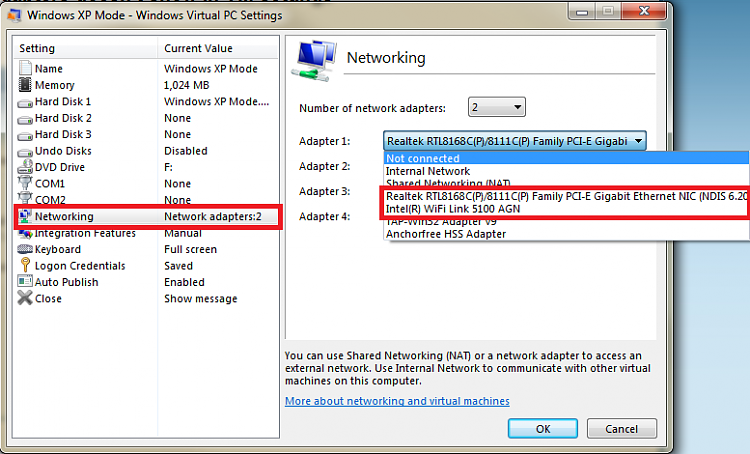Viewport: 750px width, 454px height.
Task: Pick the Realtek PCI-E Gigabit Ethernet NIC entry
Action: click(566, 196)
